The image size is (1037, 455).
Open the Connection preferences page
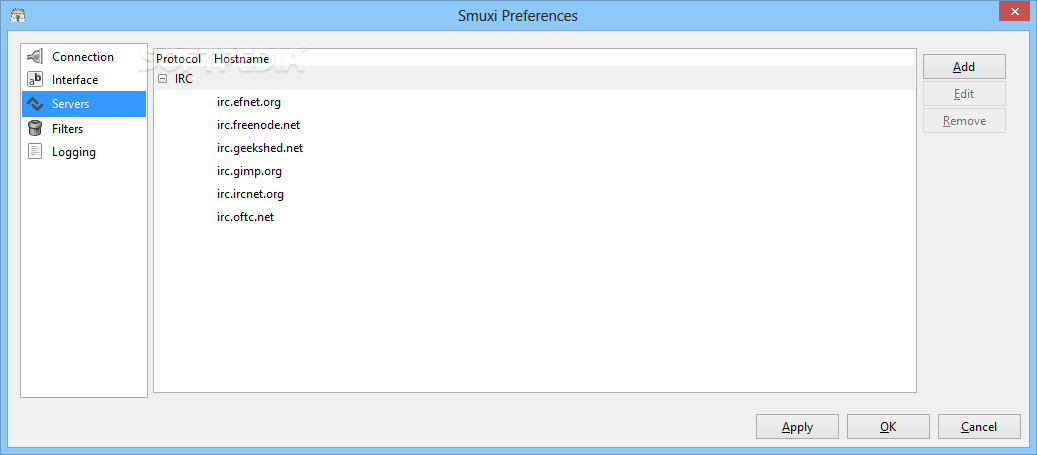pos(83,56)
